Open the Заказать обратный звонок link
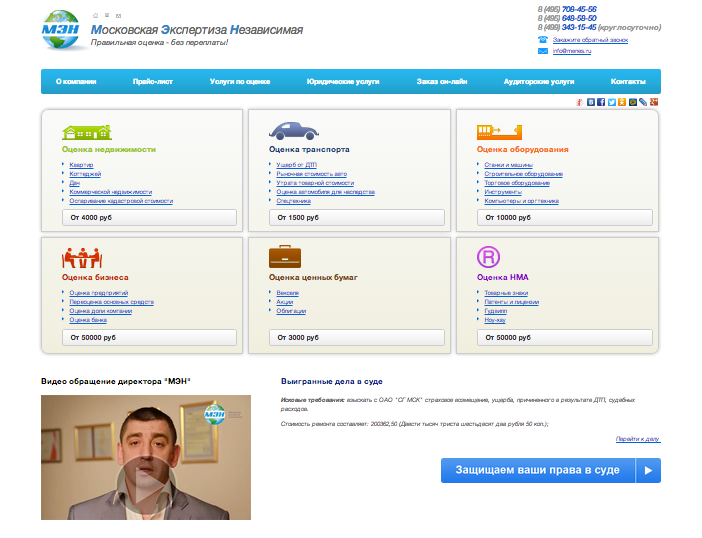 [x=590, y=40]
